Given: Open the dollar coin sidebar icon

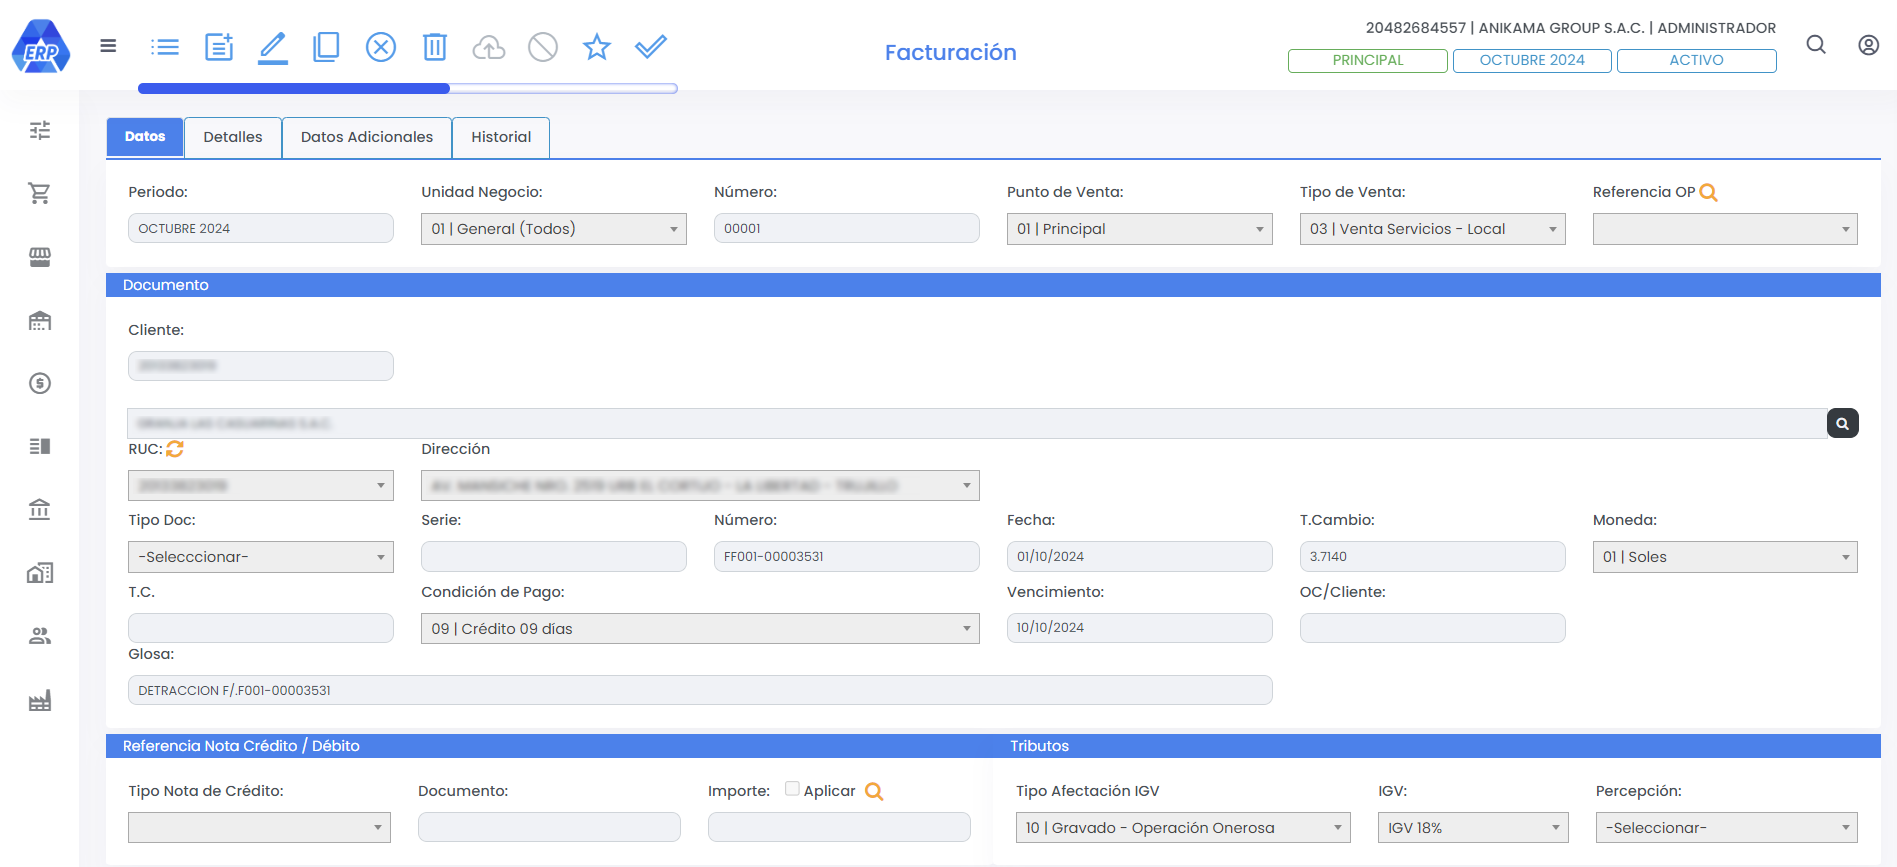Looking at the screenshot, I should pyautogui.click(x=40, y=383).
